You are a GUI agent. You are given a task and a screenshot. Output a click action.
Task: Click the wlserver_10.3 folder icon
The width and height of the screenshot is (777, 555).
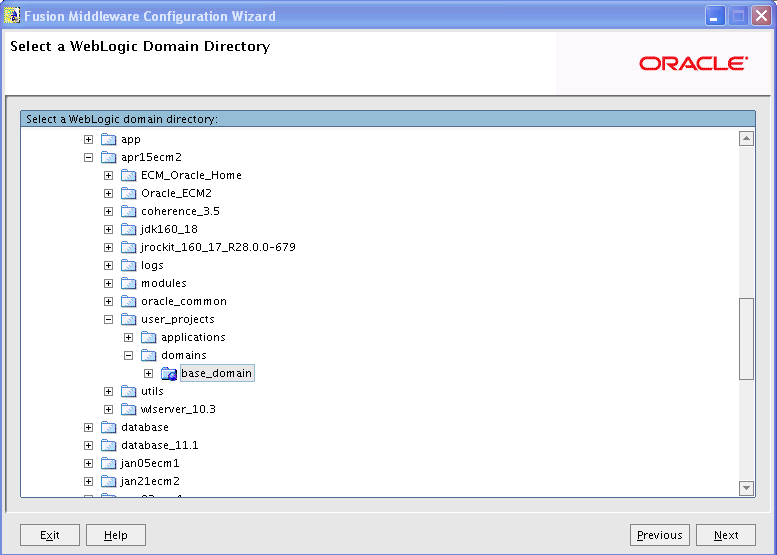click(128, 409)
